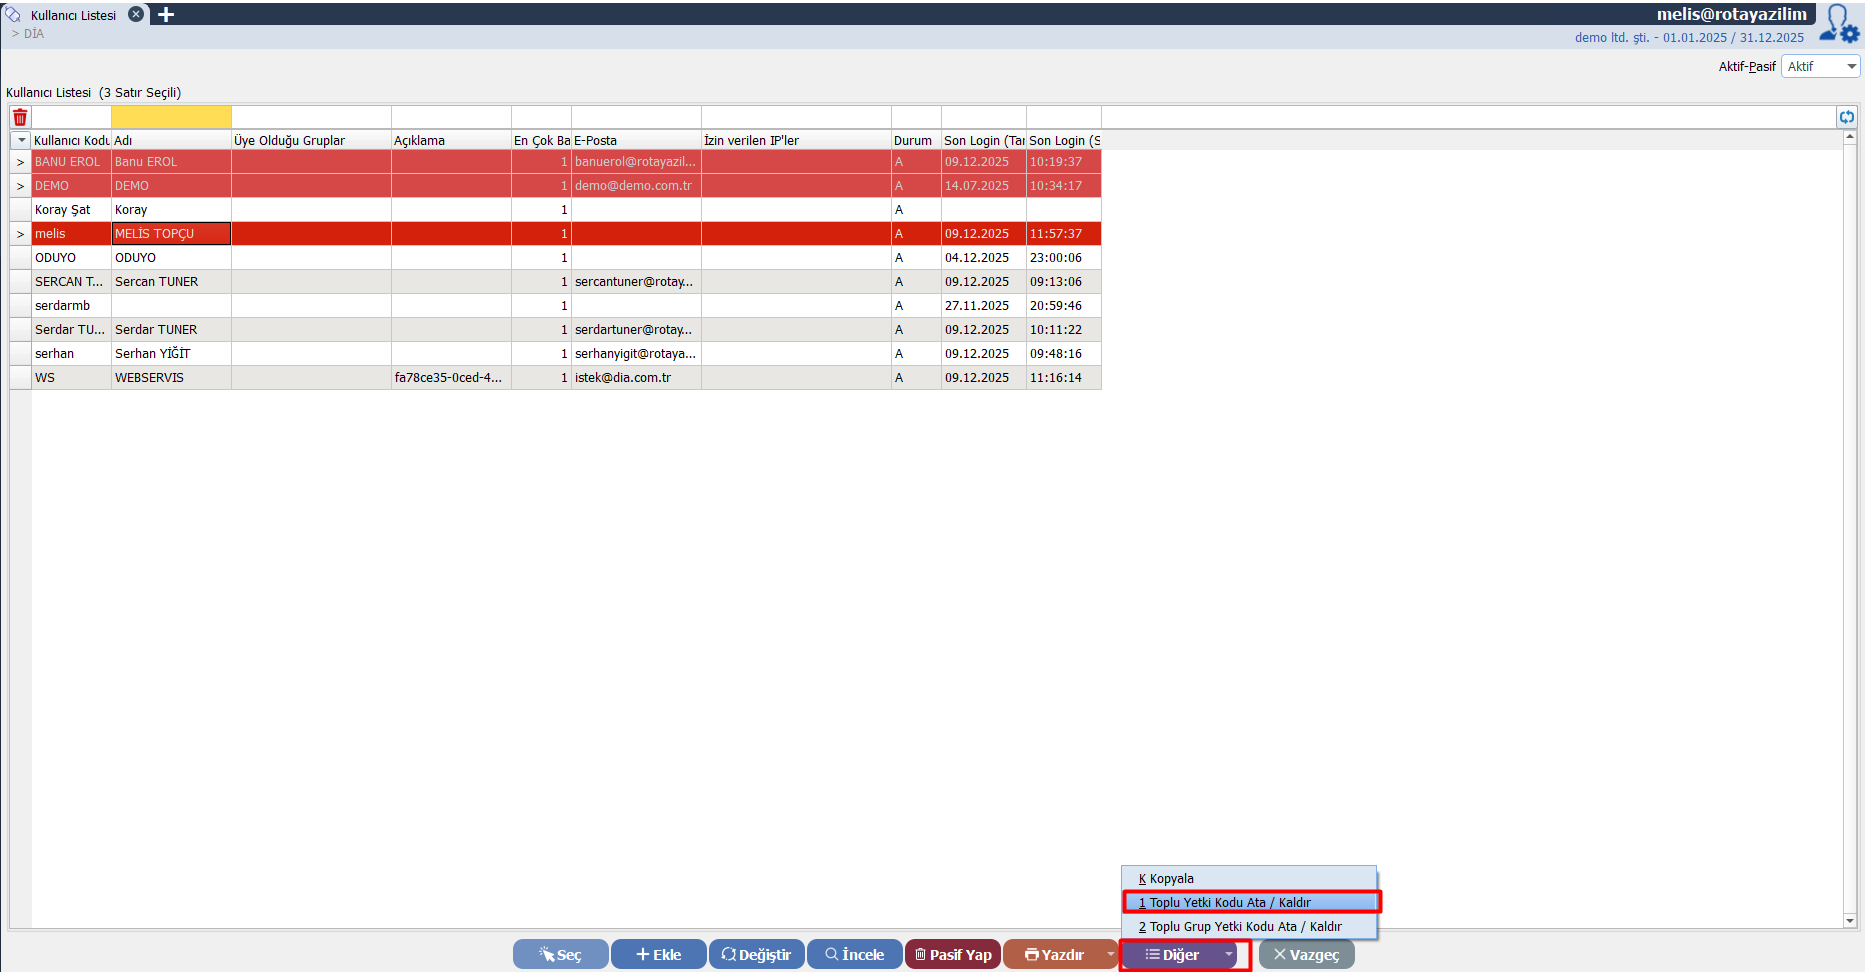Click the İncele magnifier button

tap(854, 955)
